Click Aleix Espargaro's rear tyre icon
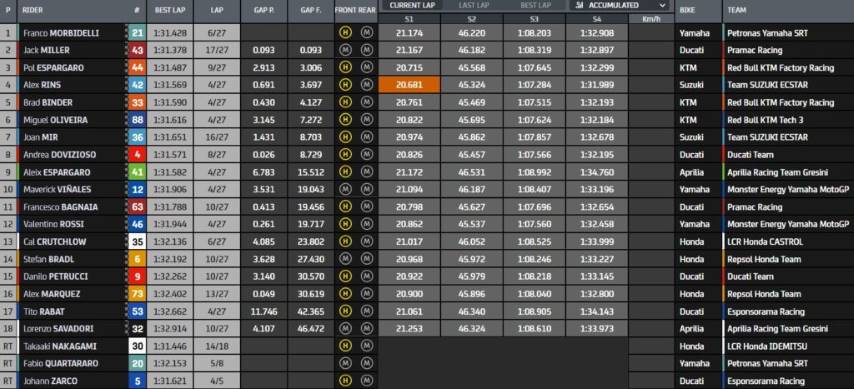 click(x=366, y=172)
